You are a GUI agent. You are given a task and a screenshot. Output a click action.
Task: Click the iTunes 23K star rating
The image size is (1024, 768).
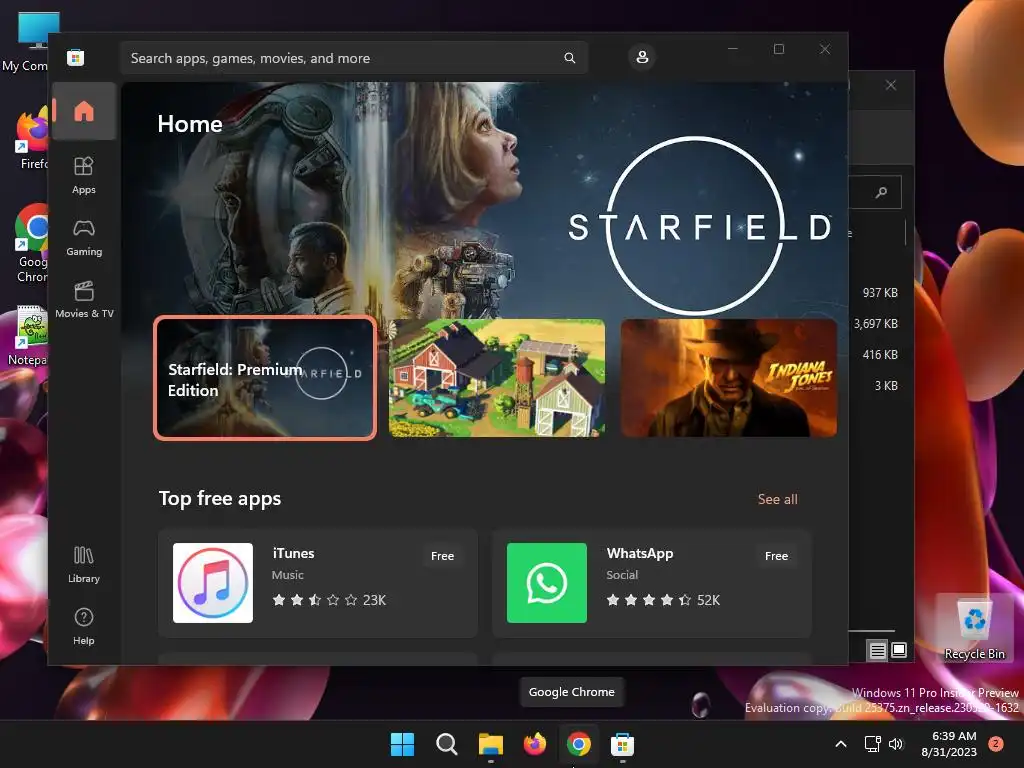pos(328,600)
